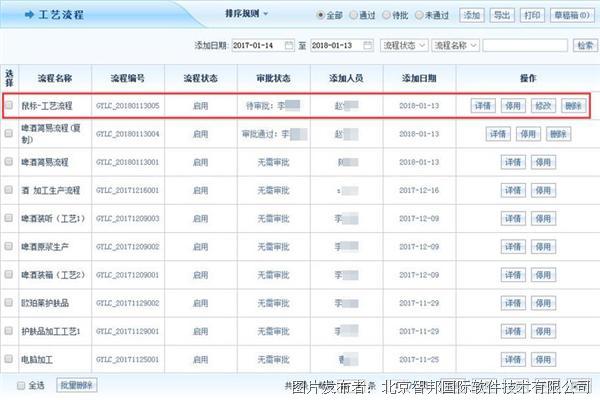Viewport: 600px width, 400px height.
Task: Click the 批量删除 bulk delete button
Action: (77, 385)
